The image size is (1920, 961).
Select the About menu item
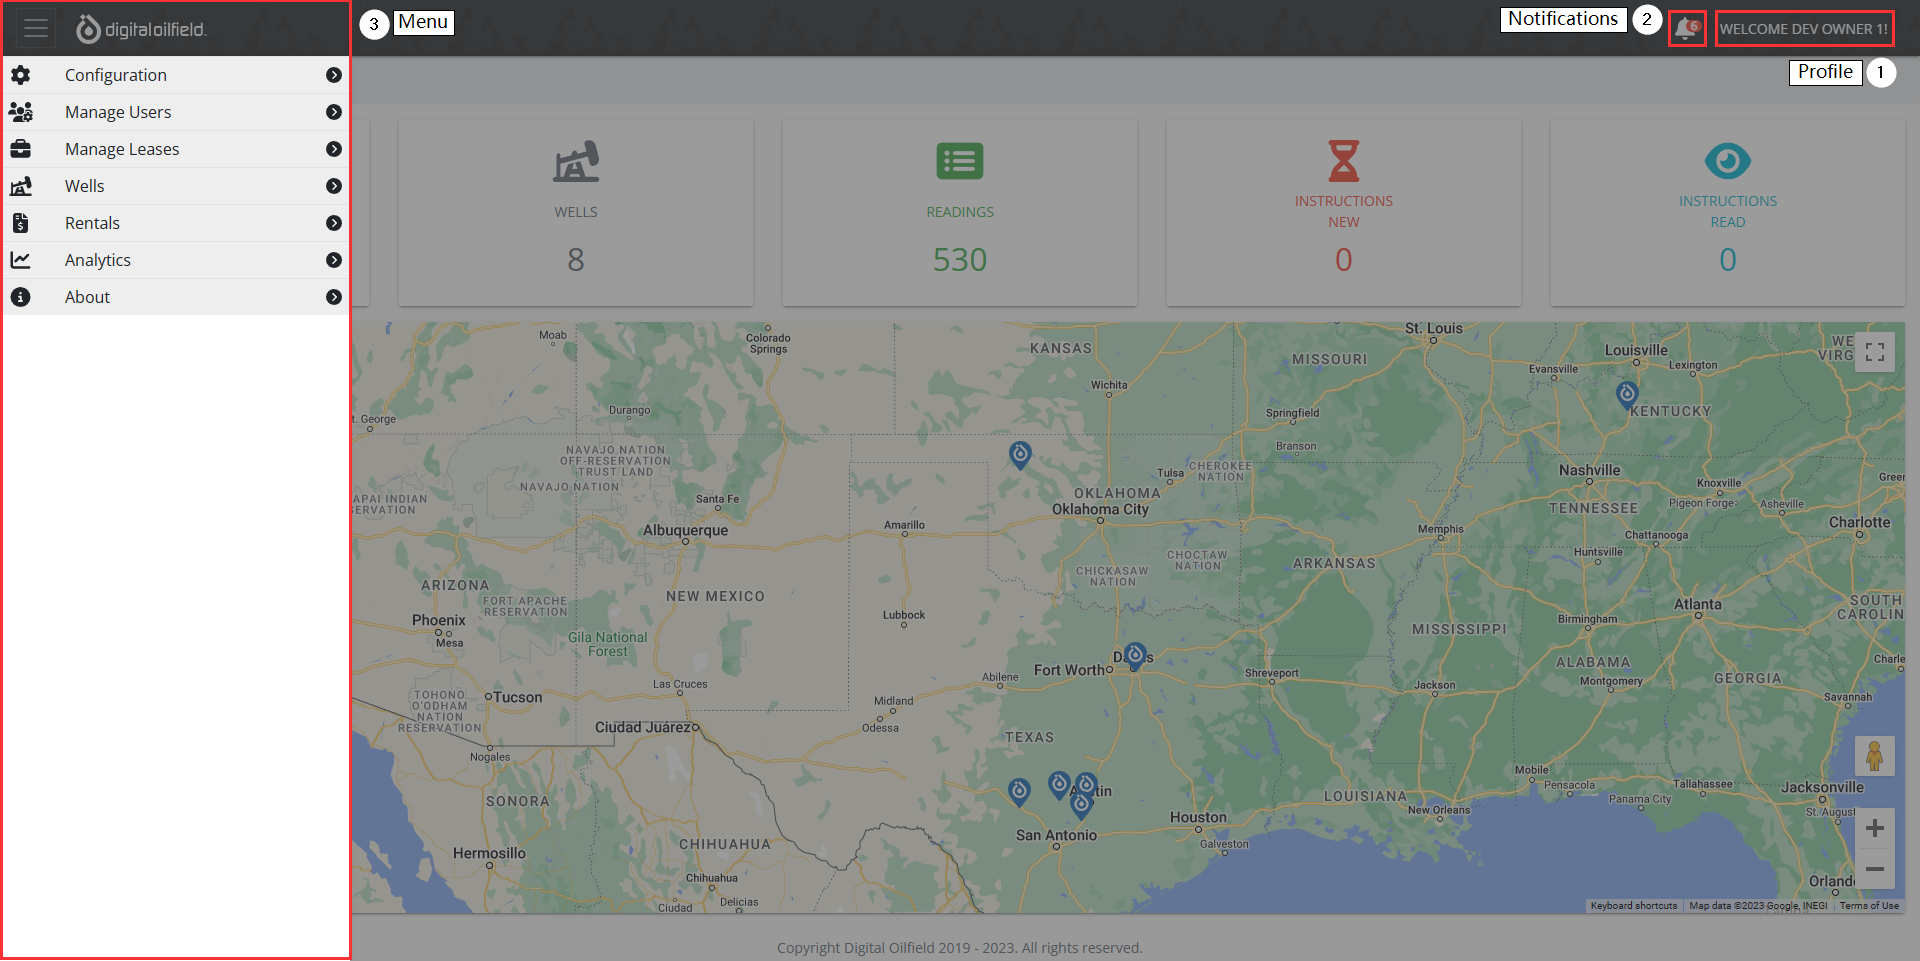point(87,297)
